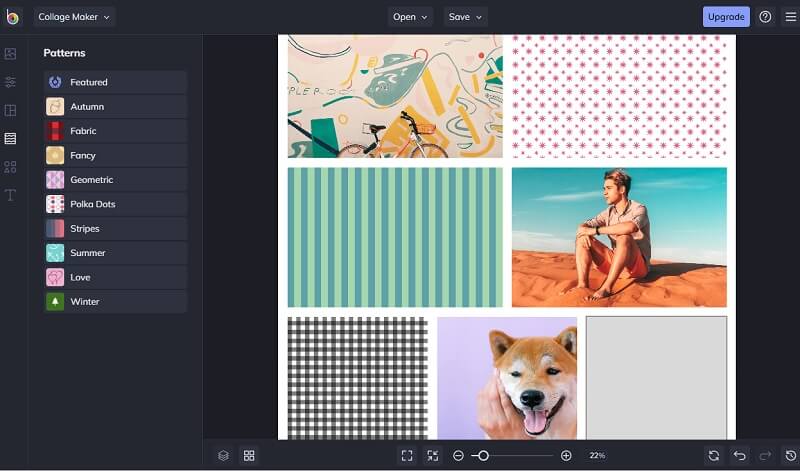Open the Image Manager sidebar icon
The height and width of the screenshot is (471, 800).
pyautogui.click(x=11, y=53)
